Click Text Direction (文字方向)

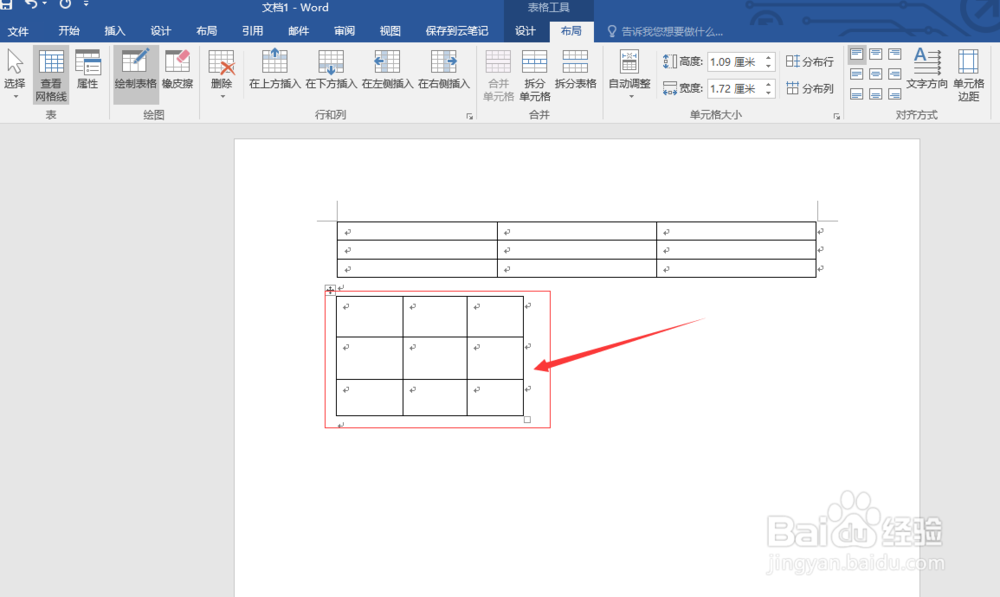coord(927,70)
